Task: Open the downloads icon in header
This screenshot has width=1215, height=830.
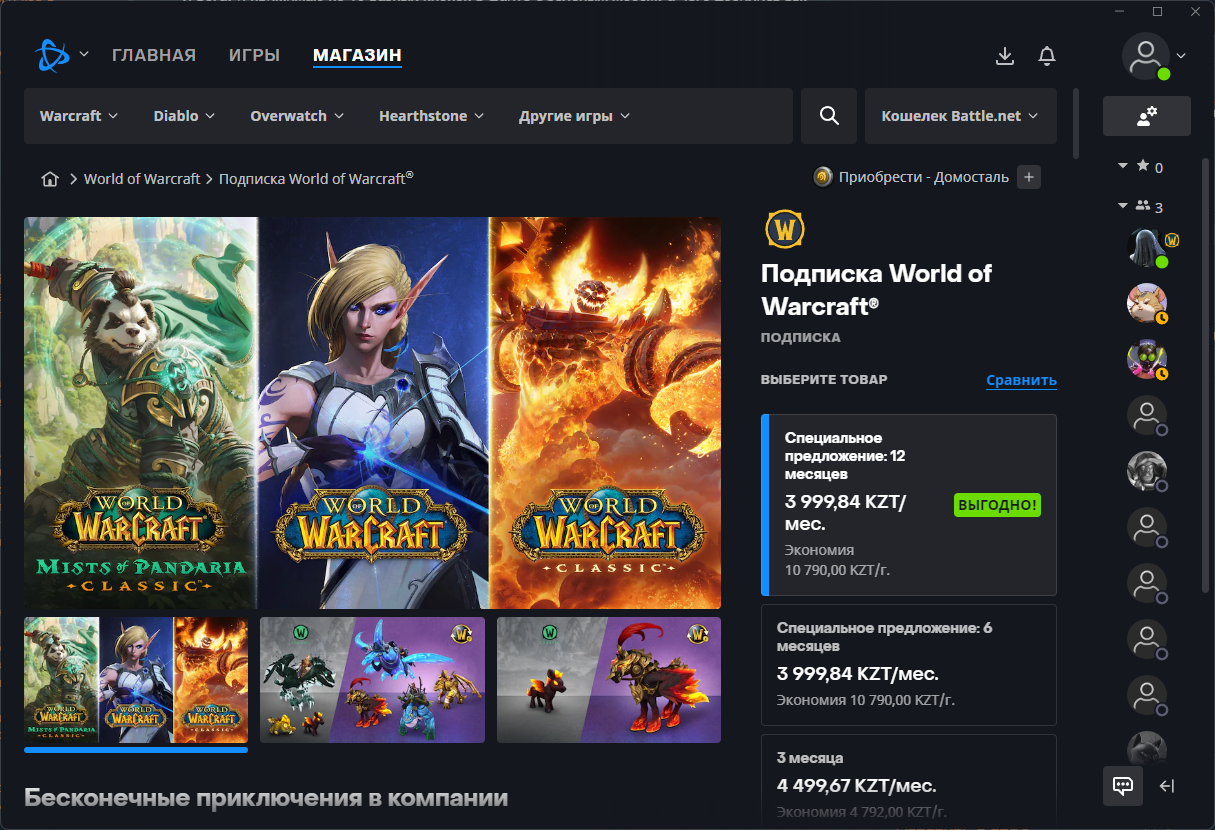Action: coord(1005,56)
